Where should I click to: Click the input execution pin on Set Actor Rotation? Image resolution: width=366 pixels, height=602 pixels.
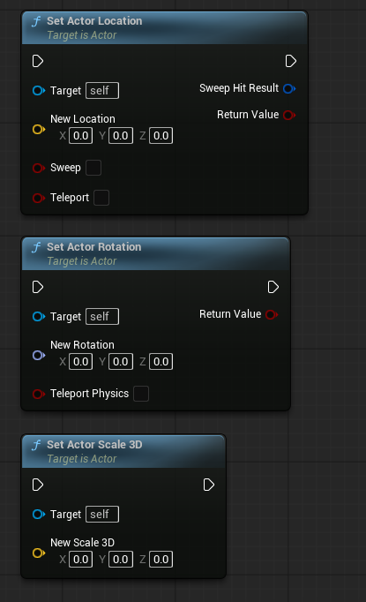(38, 287)
